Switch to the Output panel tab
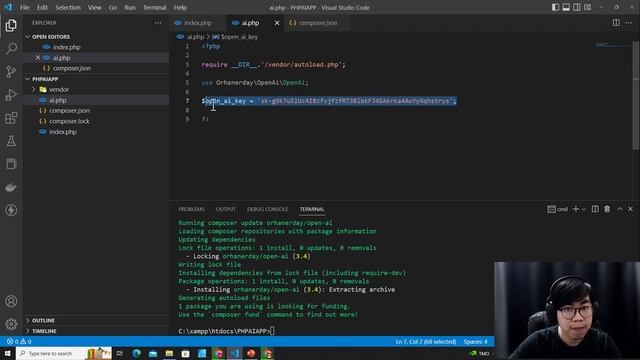This screenshot has height=360, width=640. (226, 209)
